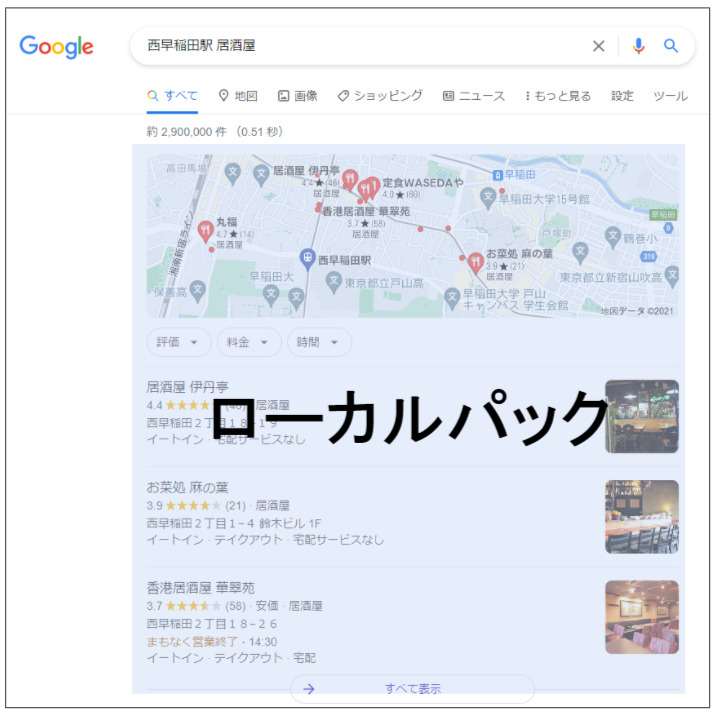
Task: Click 居酒屋 伊丹亭 label on the map
Action: coord(306,171)
